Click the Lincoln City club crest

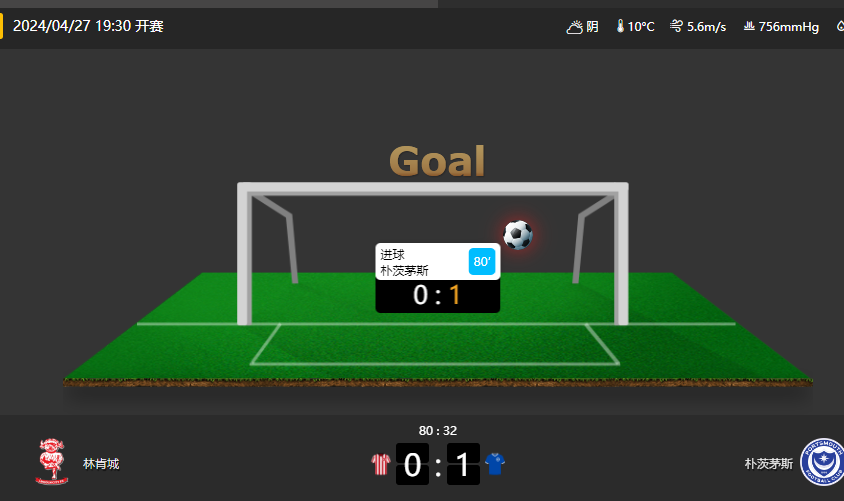pos(52,462)
